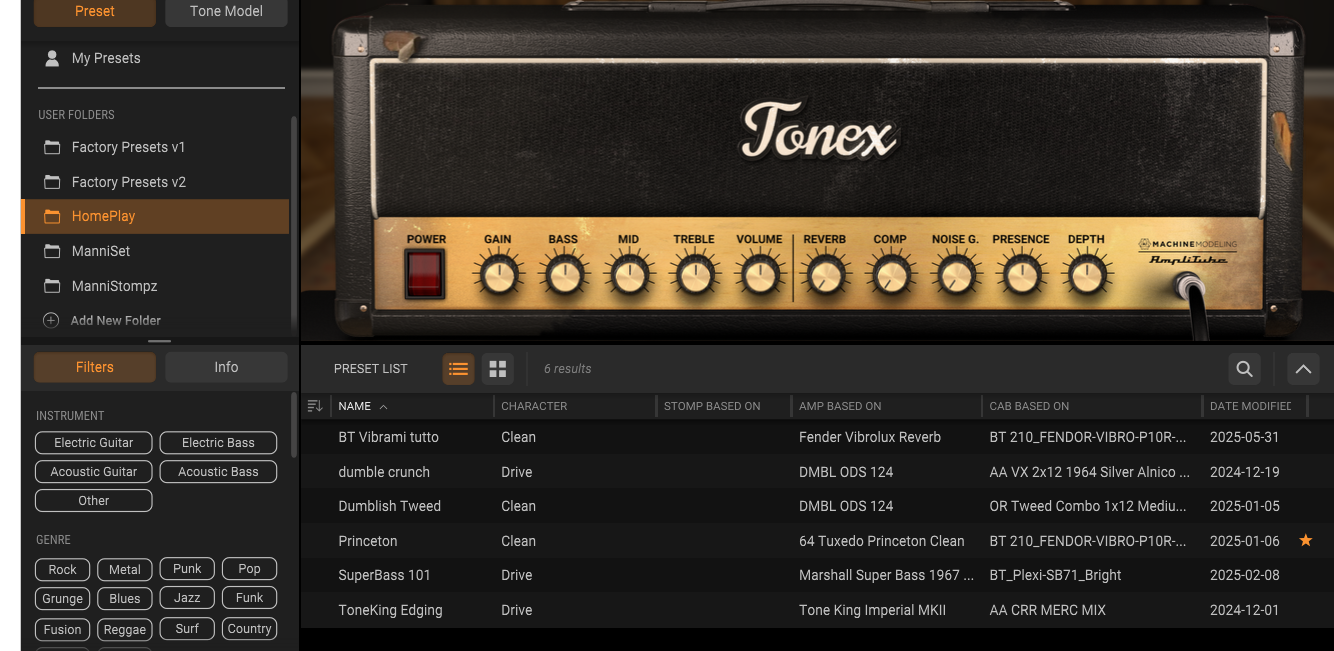Switch preset list to list view

click(x=458, y=369)
